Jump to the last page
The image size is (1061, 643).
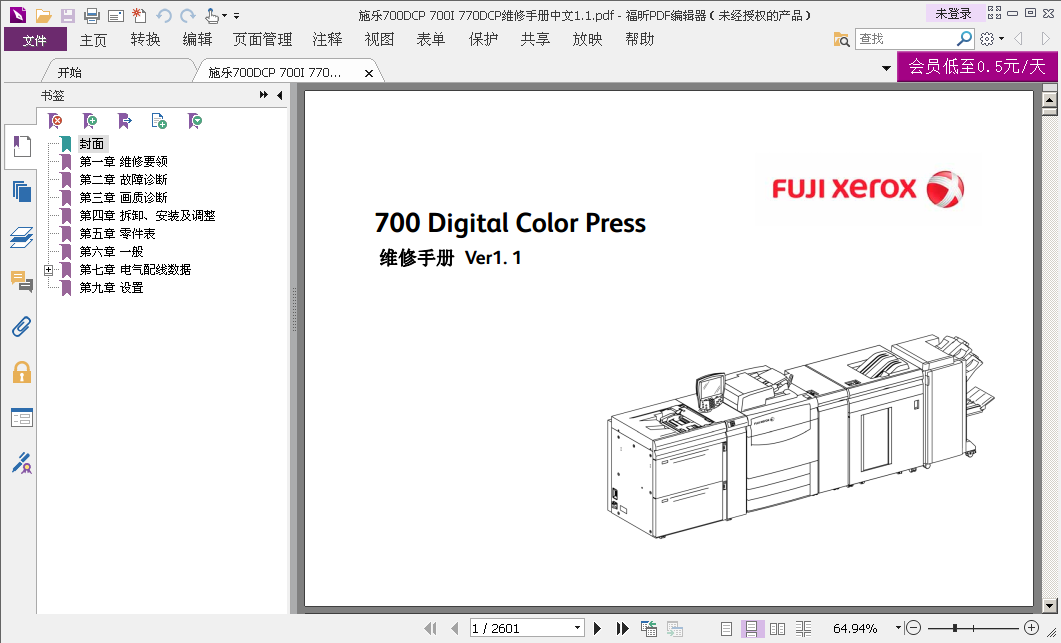point(623,629)
